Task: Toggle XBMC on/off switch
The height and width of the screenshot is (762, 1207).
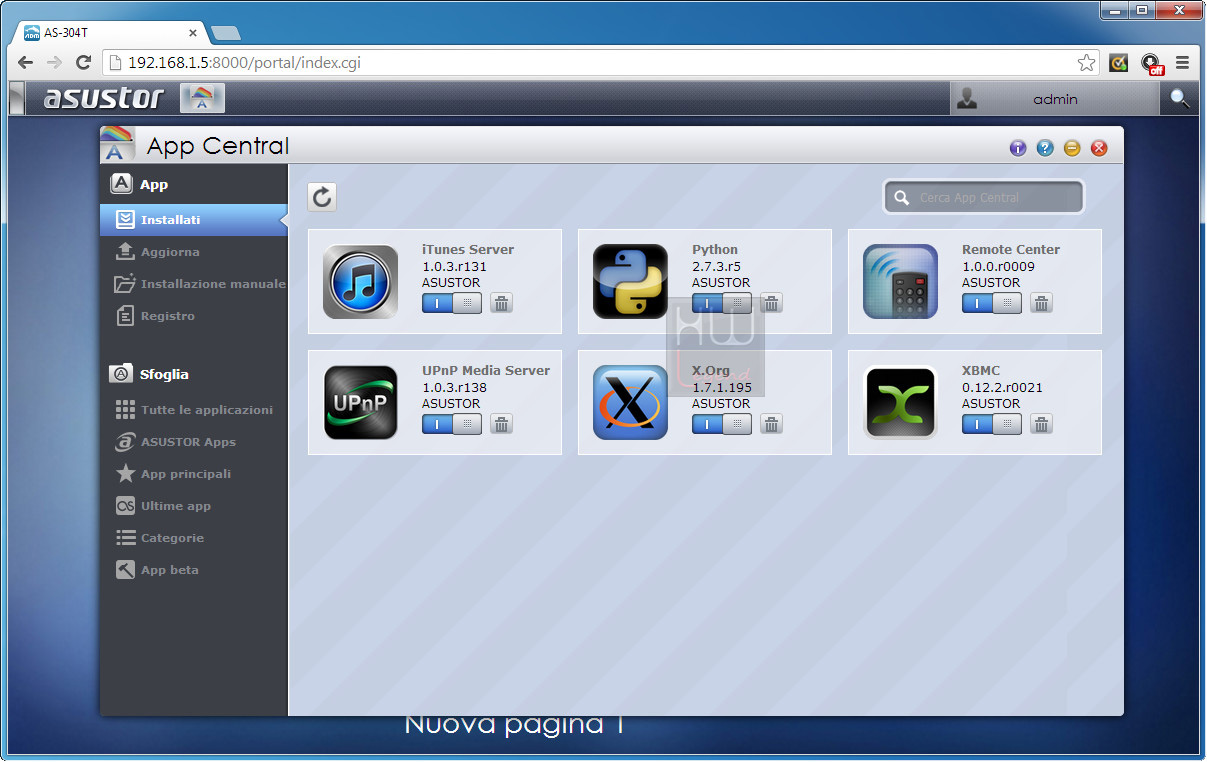Action: pyautogui.click(x=992, y=424)
